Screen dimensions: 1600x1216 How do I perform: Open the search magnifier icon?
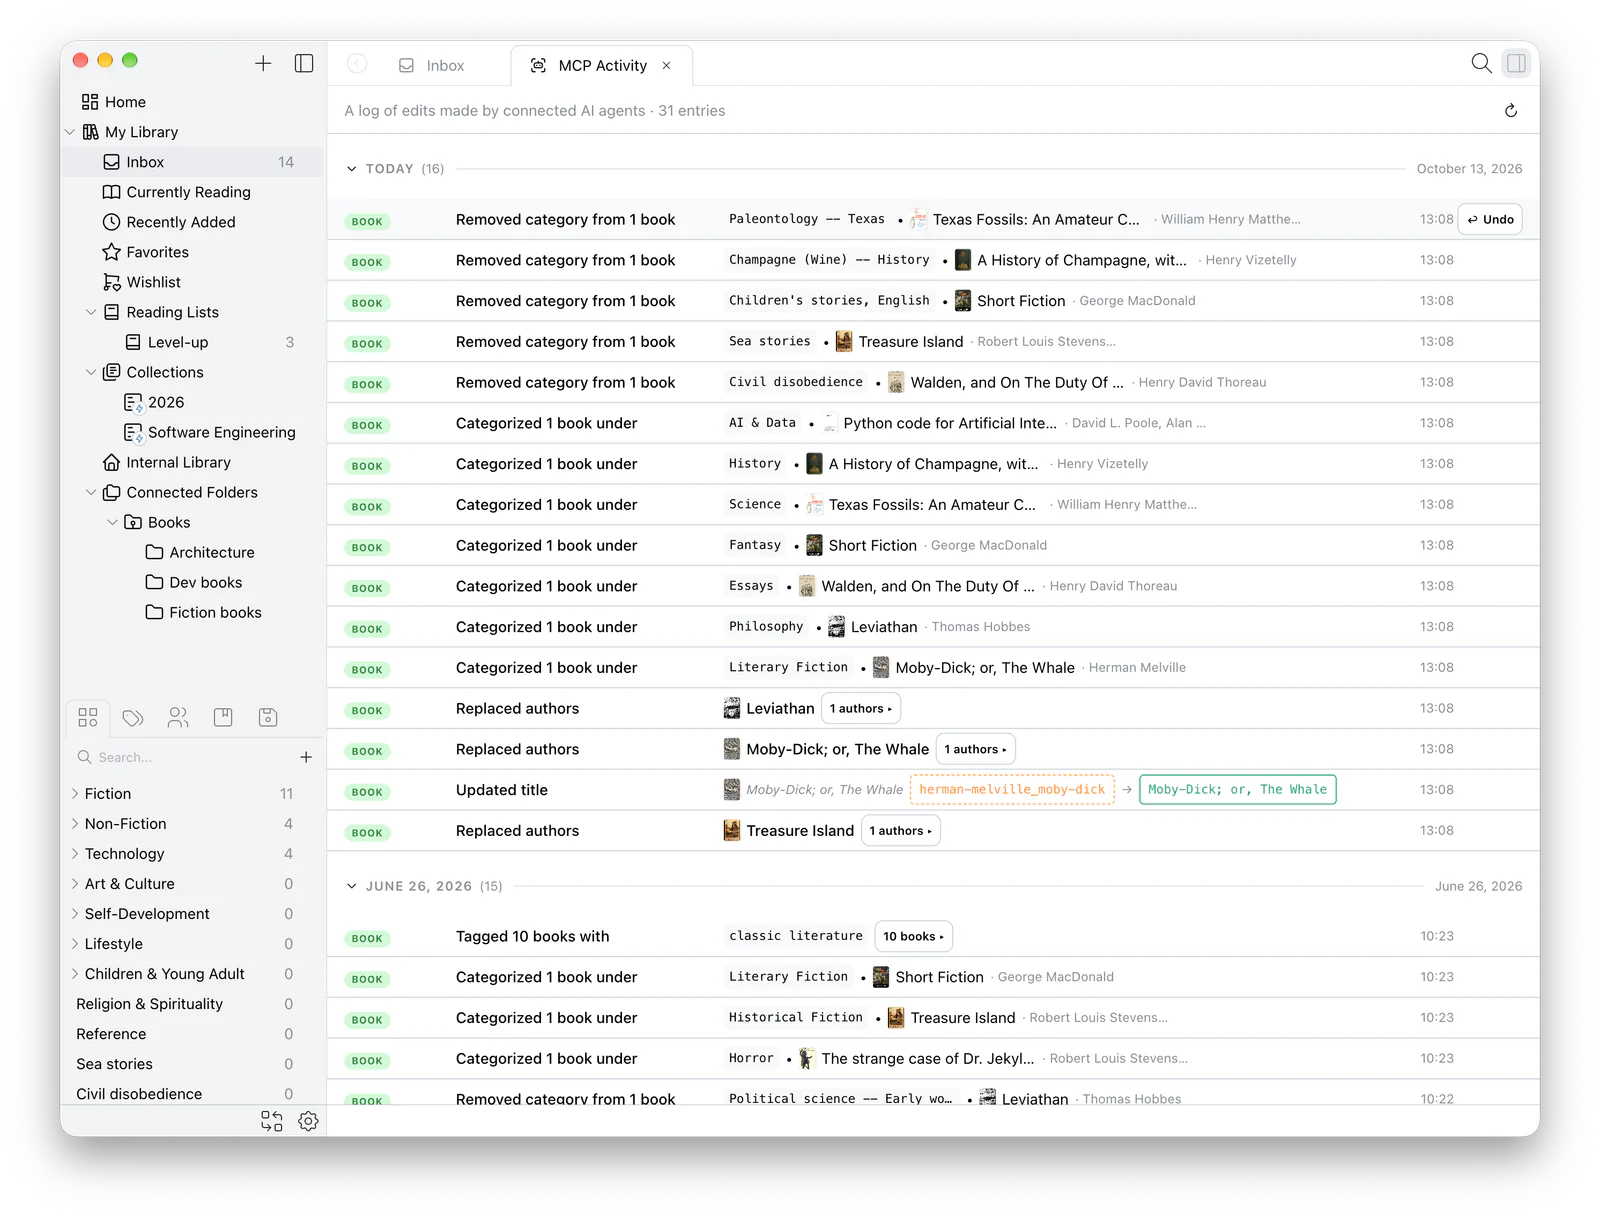pos(1481,64)
